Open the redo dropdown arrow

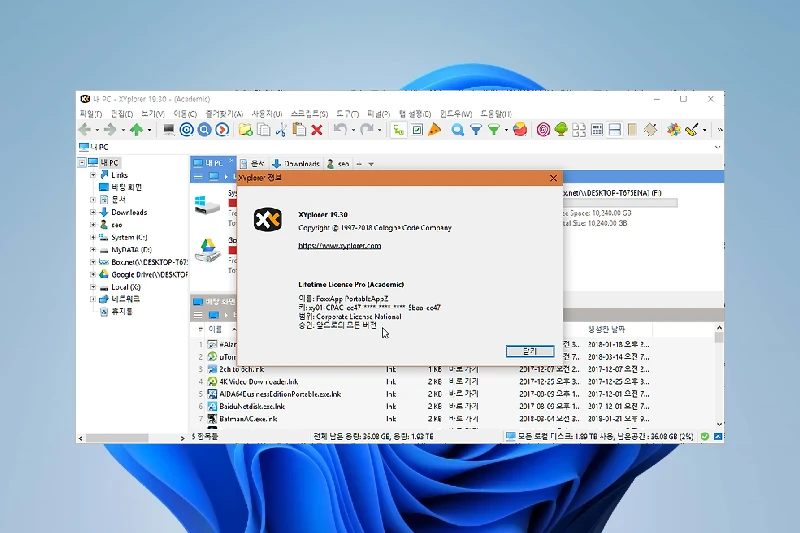379,130
